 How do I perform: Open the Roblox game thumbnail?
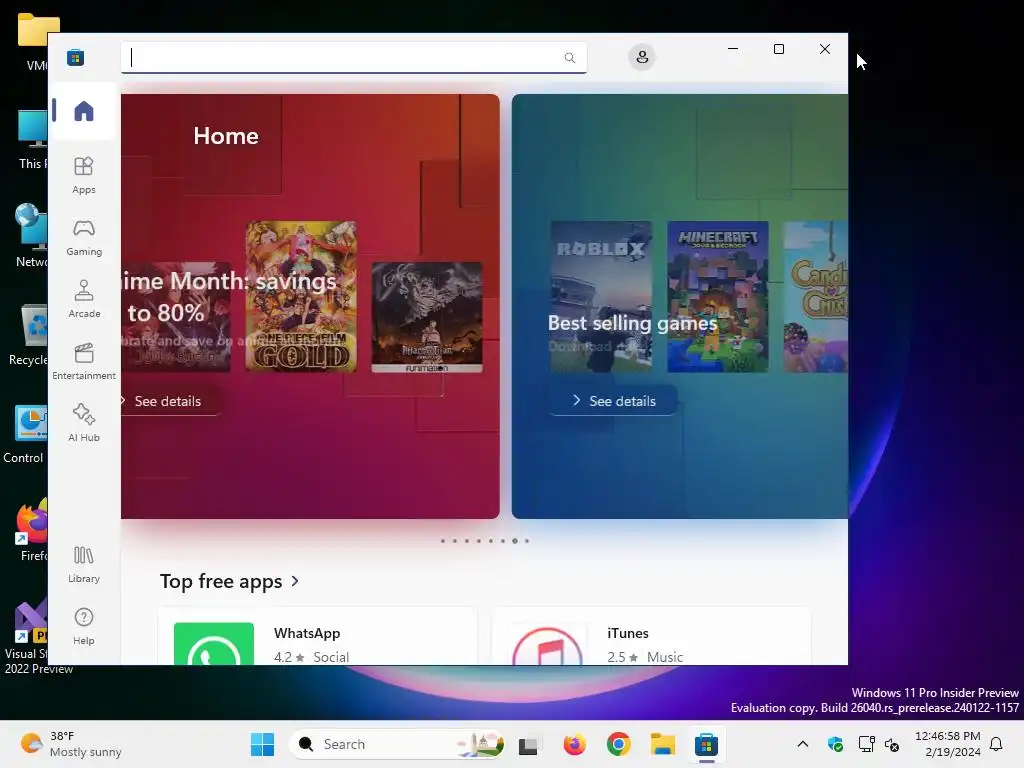601,296
